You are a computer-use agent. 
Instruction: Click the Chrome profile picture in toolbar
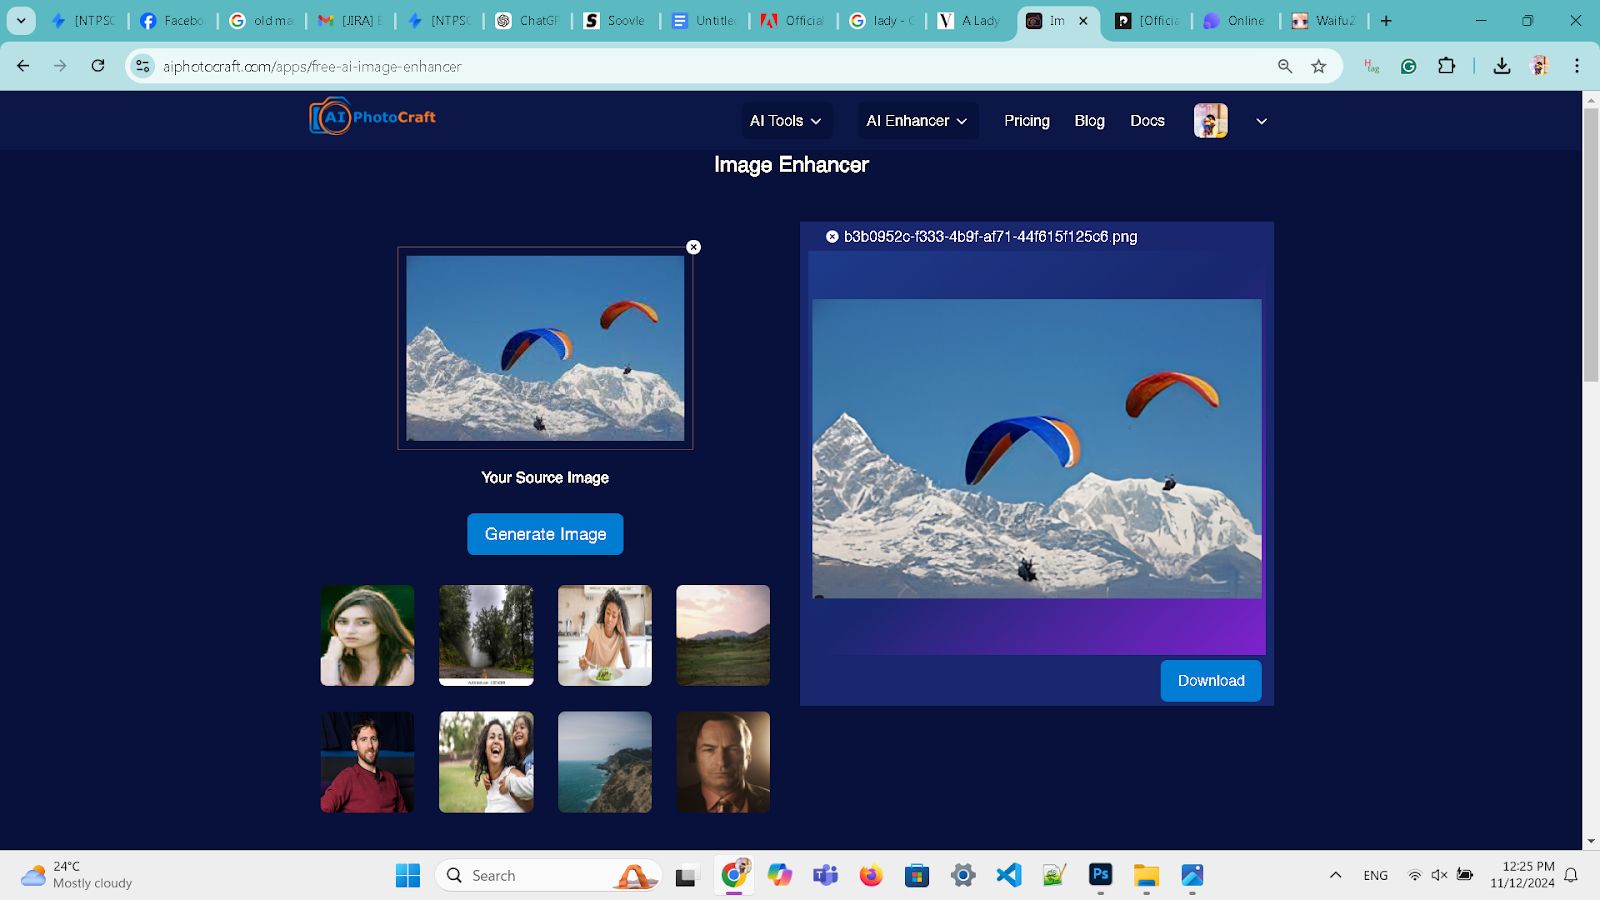1540,66
